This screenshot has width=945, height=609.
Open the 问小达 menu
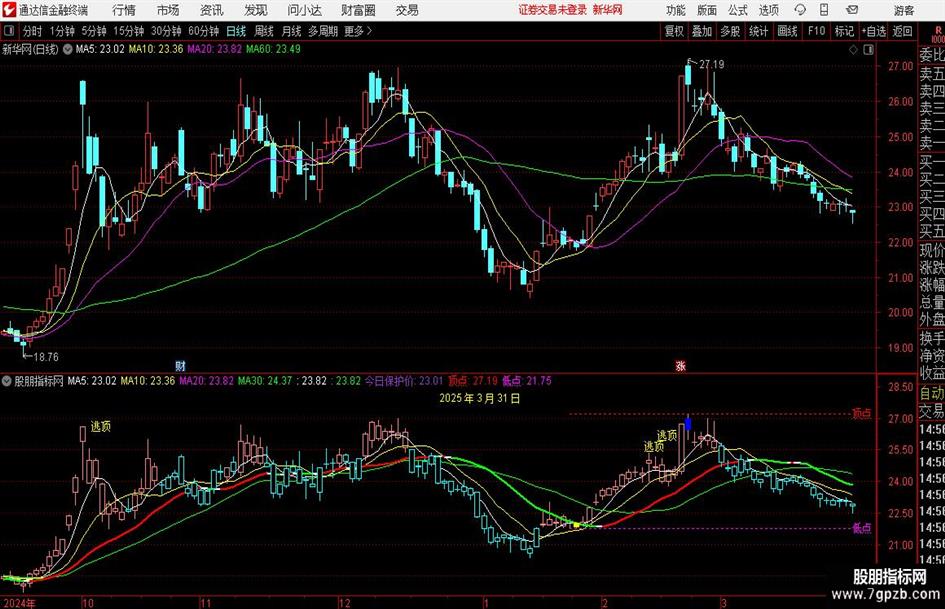(304, 10)
